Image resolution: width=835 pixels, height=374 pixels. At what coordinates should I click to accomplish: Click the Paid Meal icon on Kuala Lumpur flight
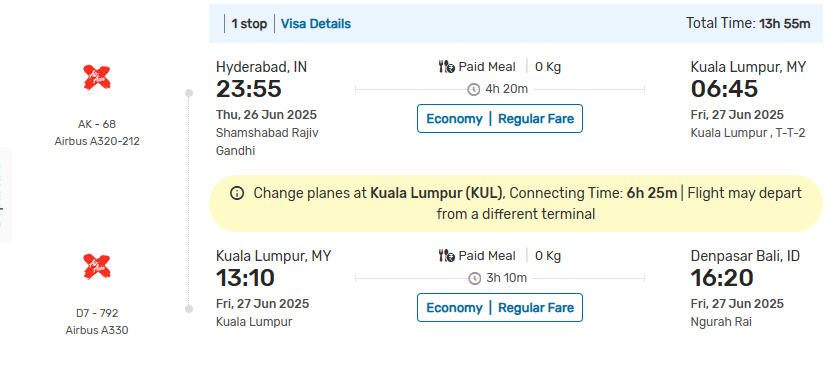[446, 256]
